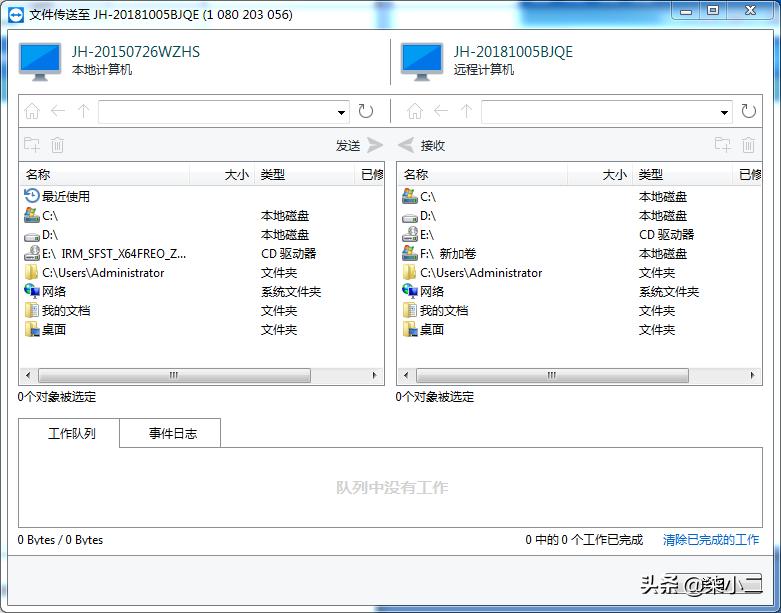Go up one level in local pane
This screenshot has height=613, width=781.
pos(84,111)
